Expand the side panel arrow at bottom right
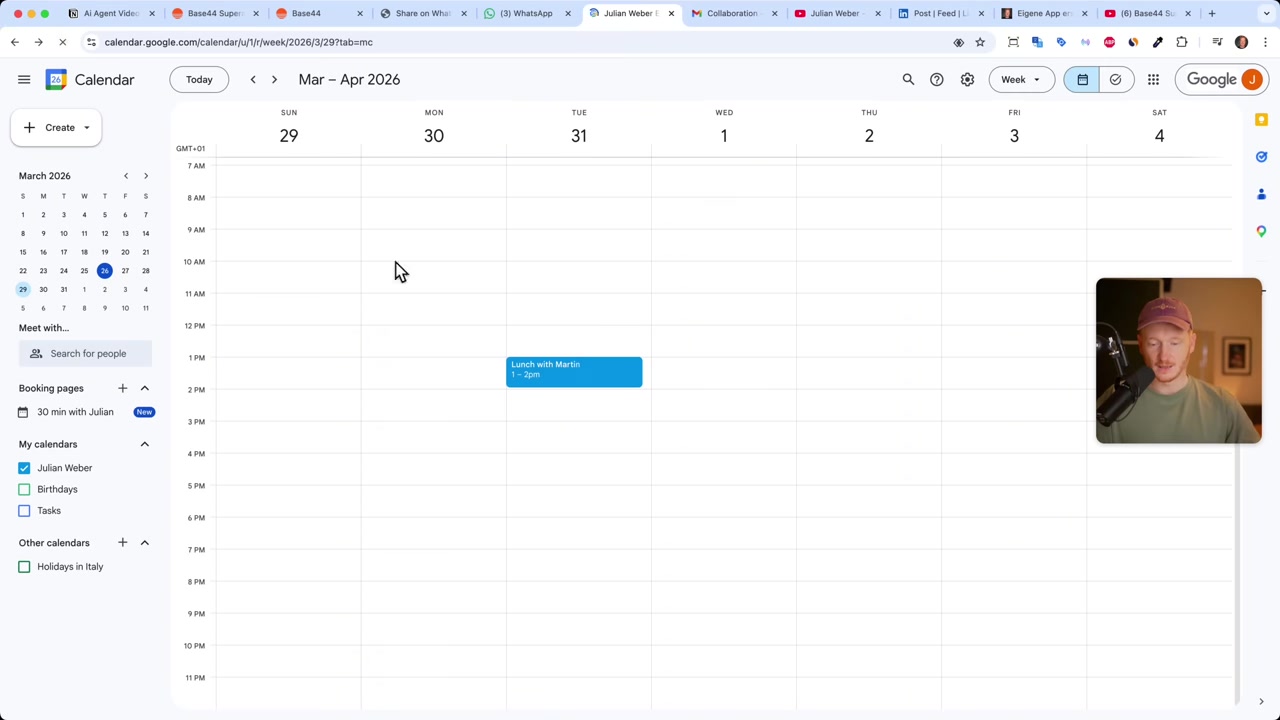The width and height of the screenshot is (1280, 720). click(x=1261, y=702)
